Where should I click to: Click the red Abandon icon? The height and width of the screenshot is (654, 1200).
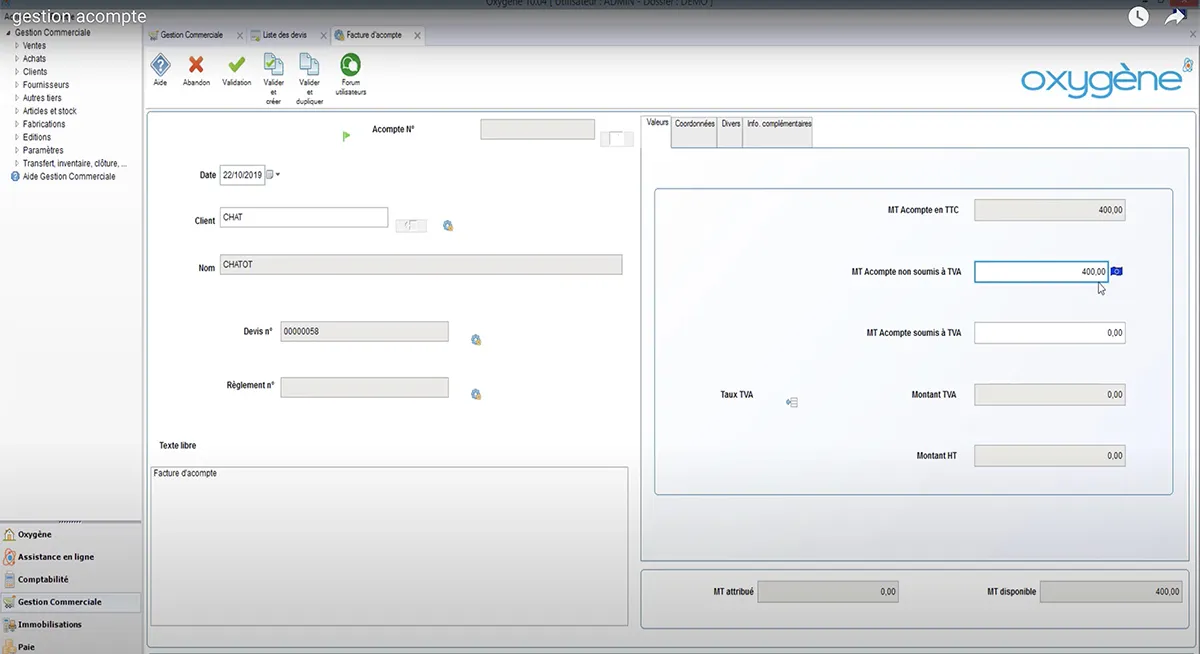196,66
